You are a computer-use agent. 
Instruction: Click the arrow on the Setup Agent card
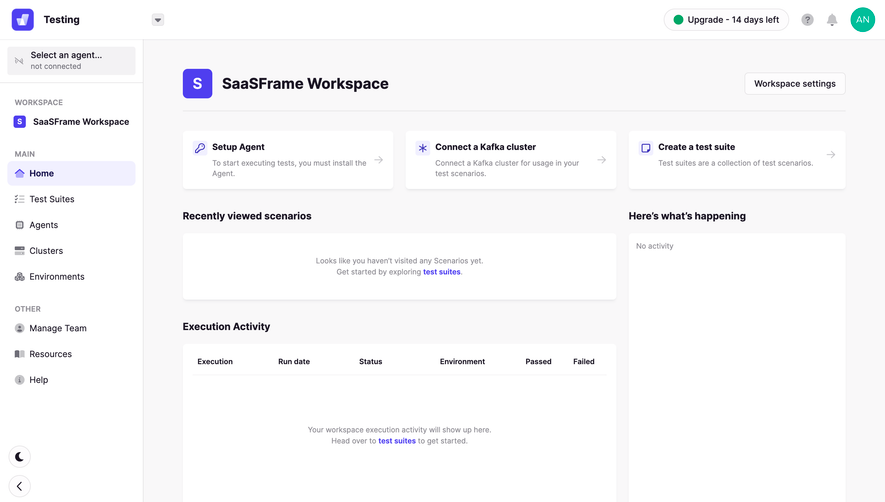click(379, 160)
